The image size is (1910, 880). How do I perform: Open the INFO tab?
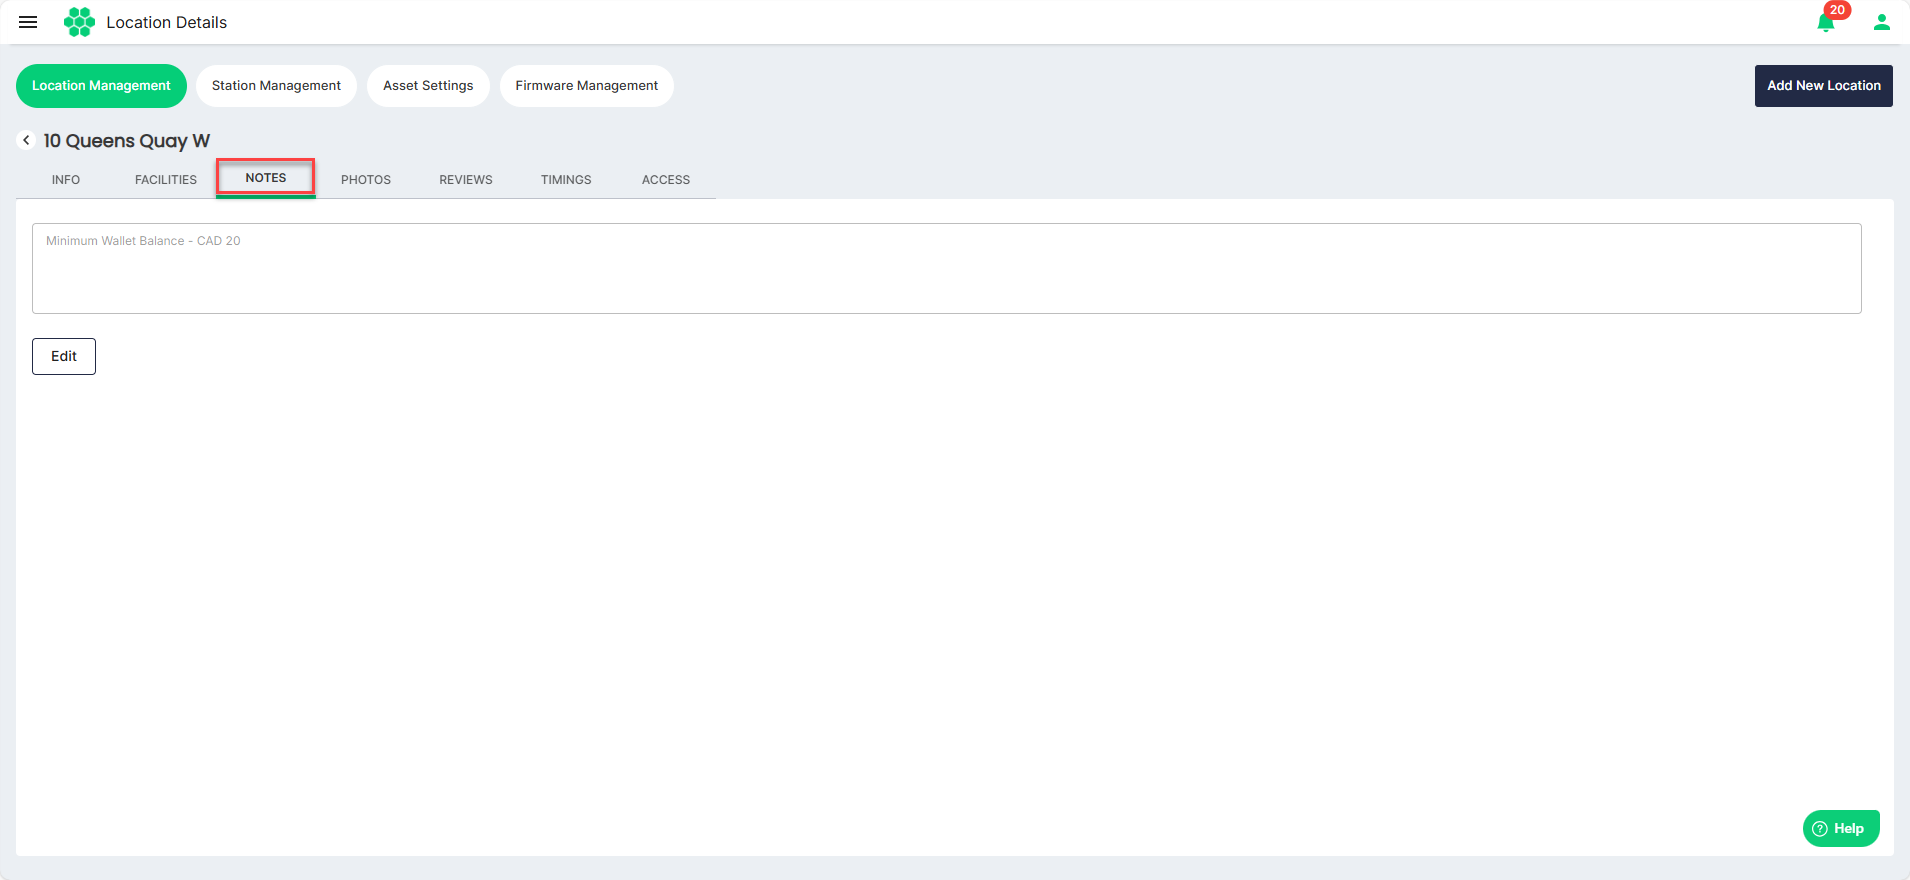(66, 180)
